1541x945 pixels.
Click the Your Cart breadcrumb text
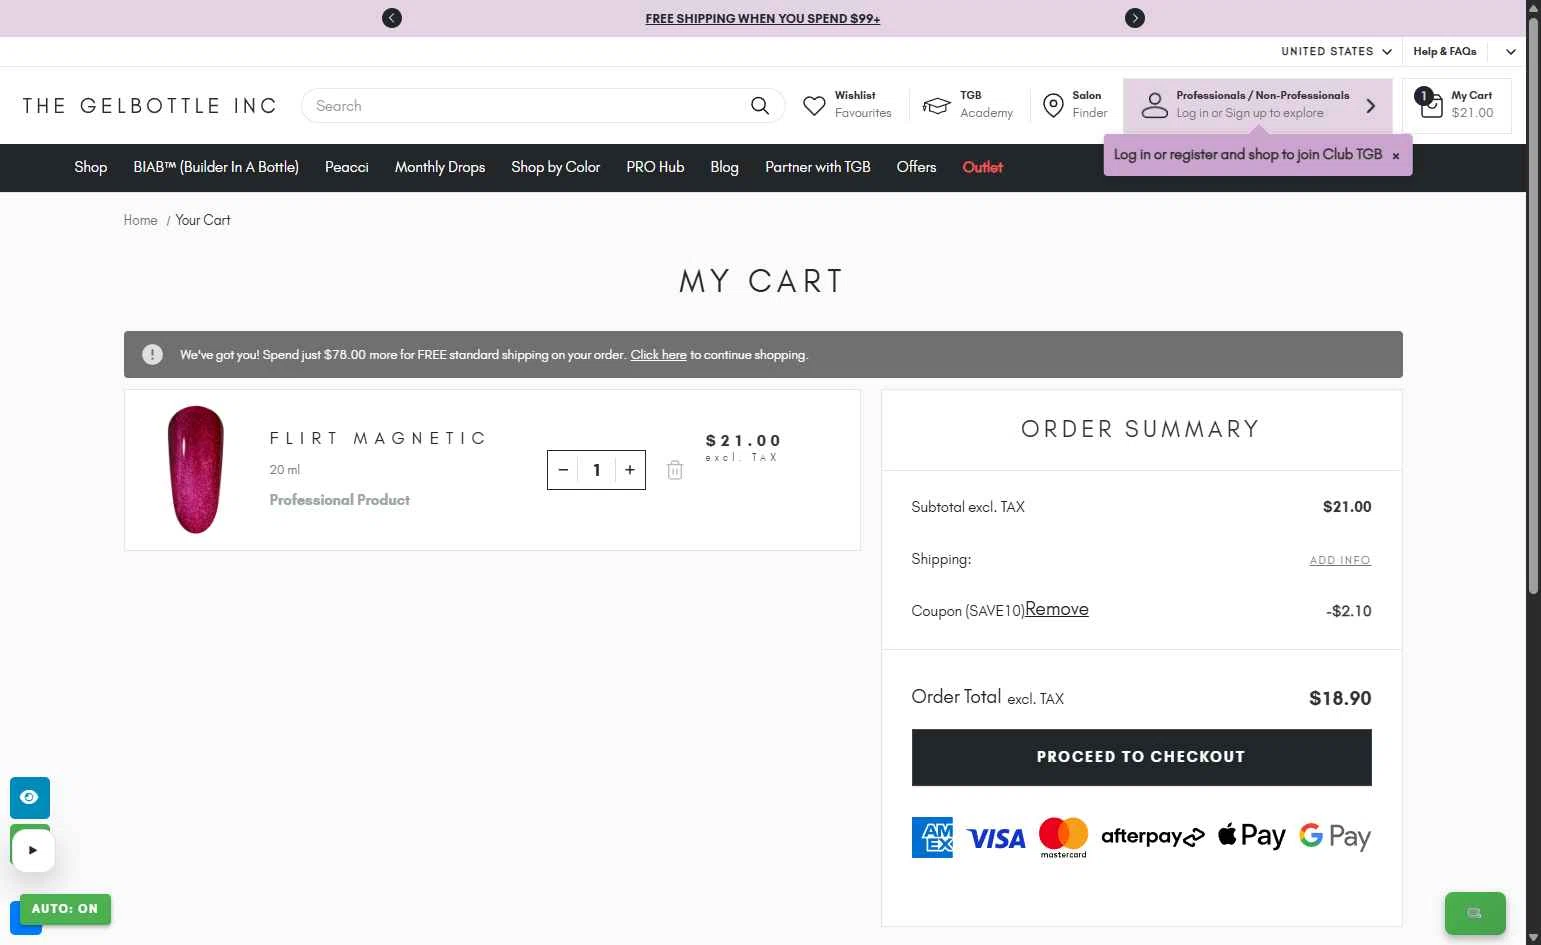click(x=203, y=220)
